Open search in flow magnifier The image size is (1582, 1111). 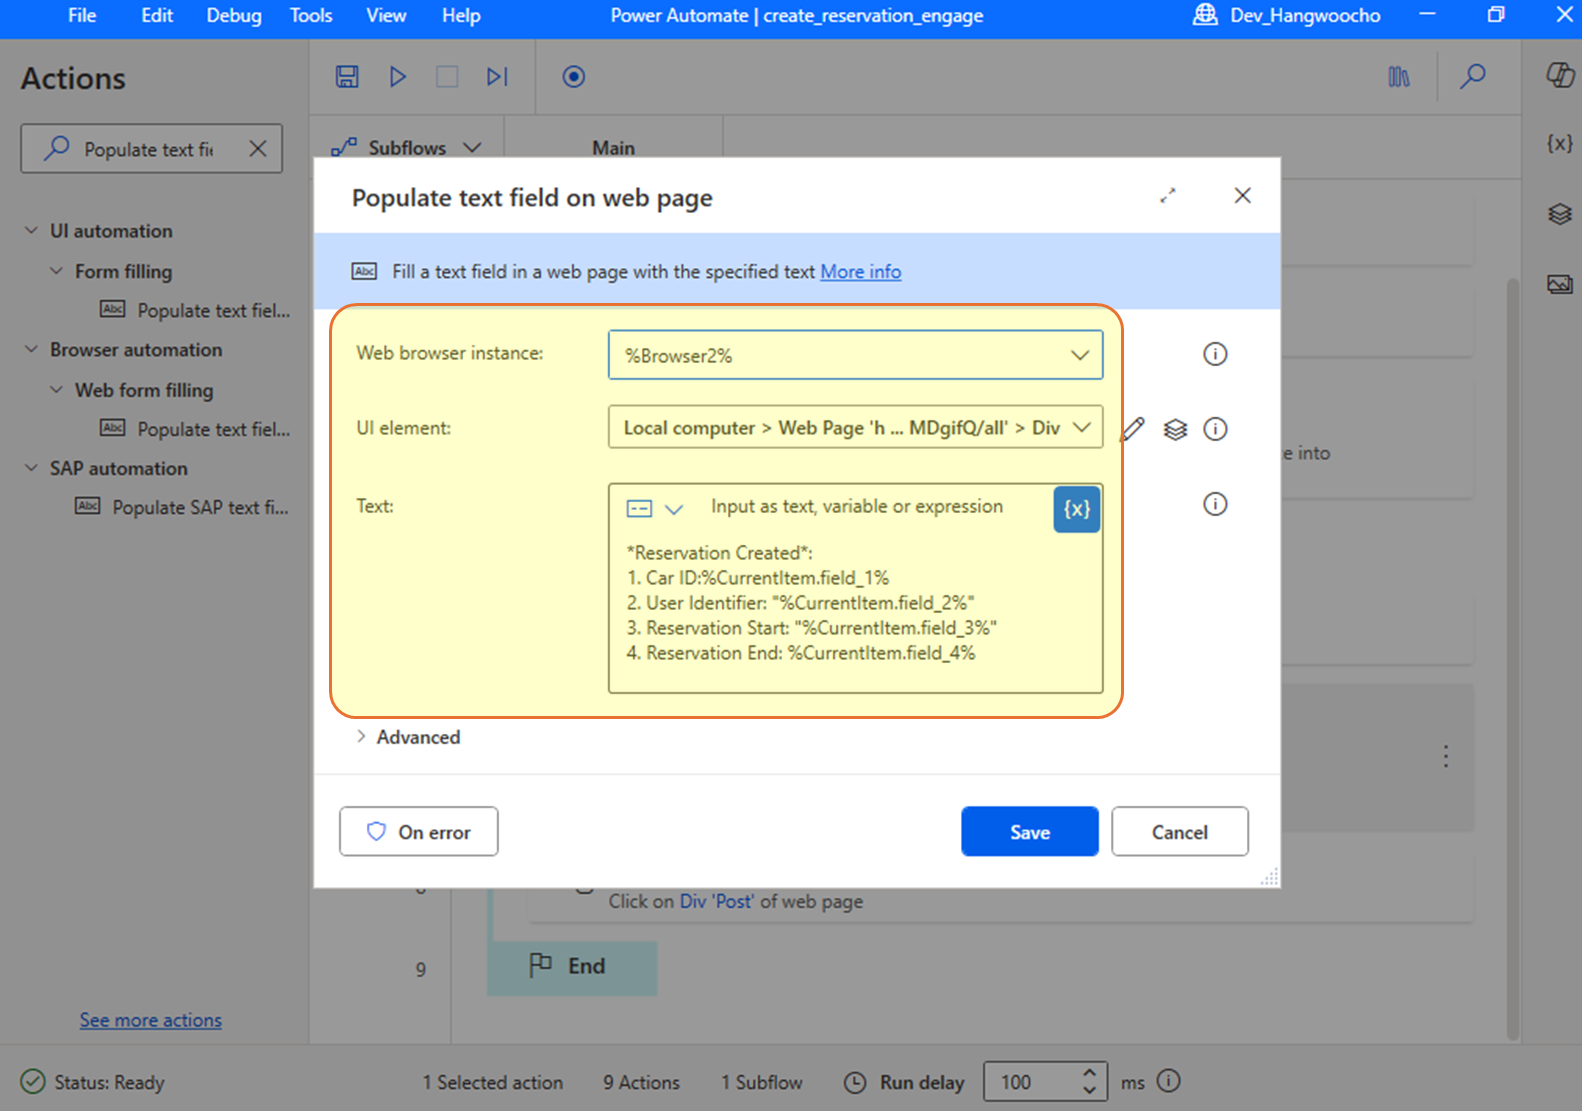click(x=1472, y=77)
